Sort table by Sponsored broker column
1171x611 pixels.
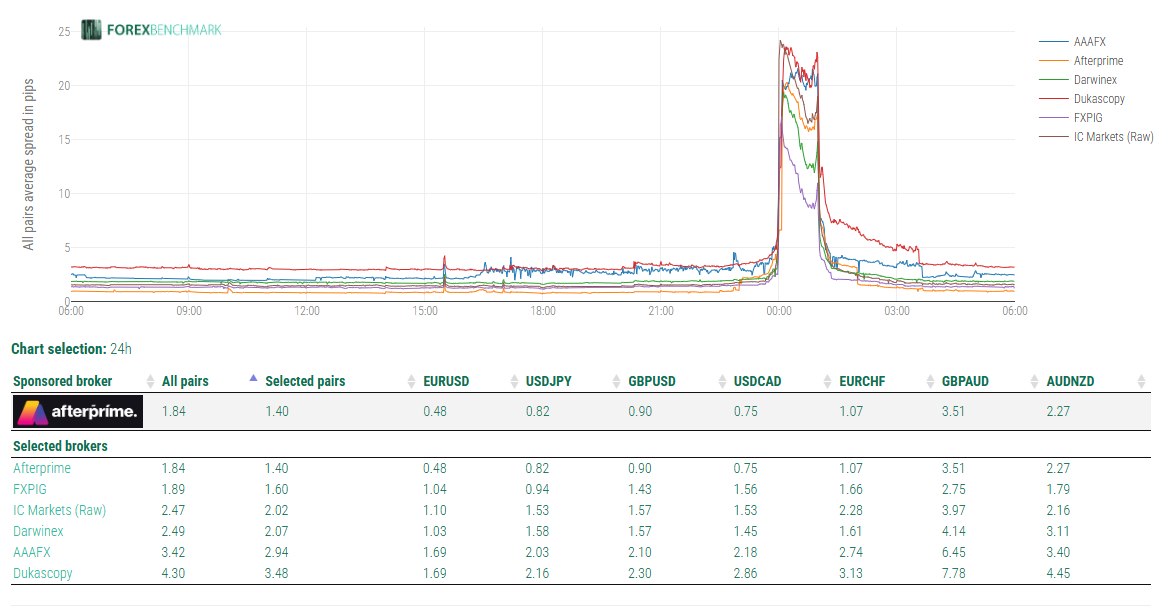coord(63,381)
